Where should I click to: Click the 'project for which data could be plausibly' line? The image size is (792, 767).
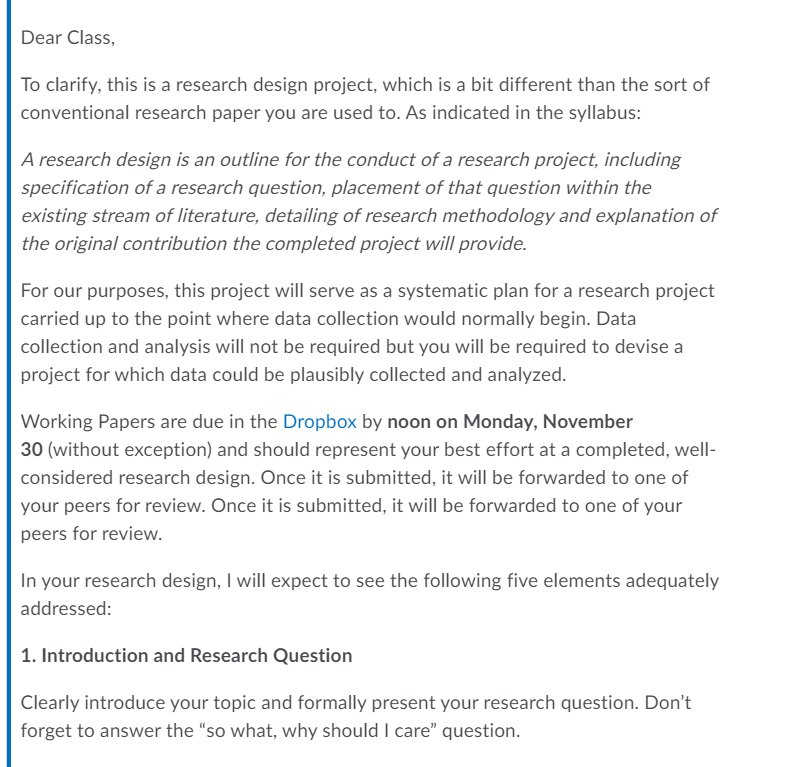coord(293,375)
